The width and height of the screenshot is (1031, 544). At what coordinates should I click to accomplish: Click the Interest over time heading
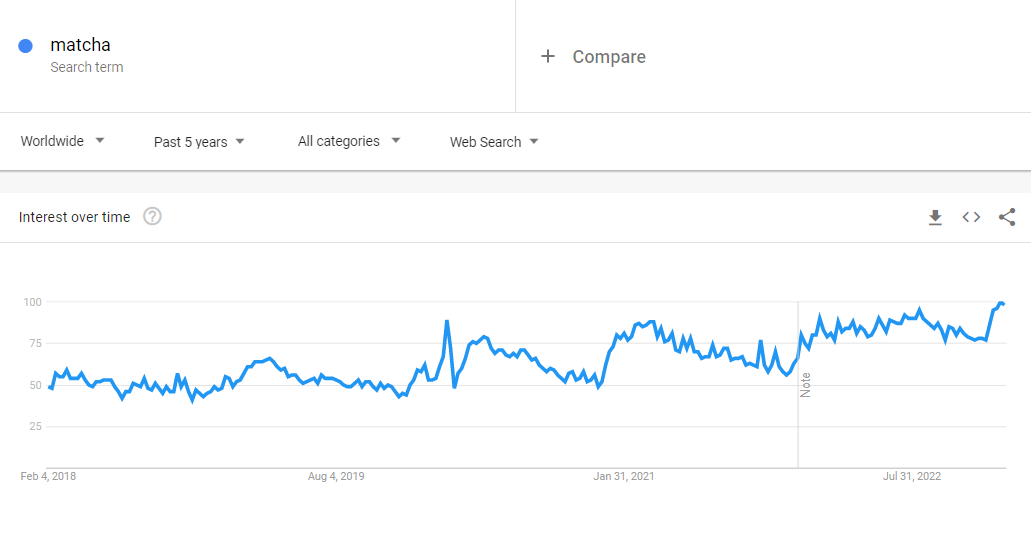pos(75,217)
